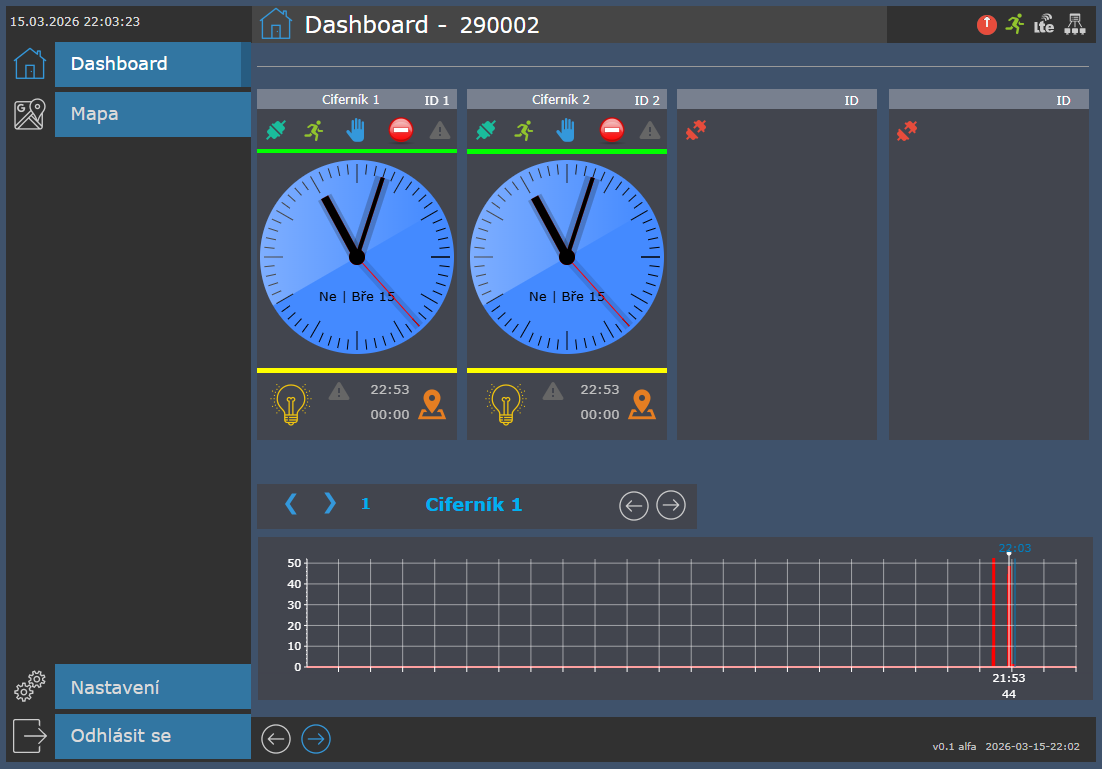The image size is (1102, 769).
Task: Toggle the light bulb on Ciferník 1
Action: 290,404
